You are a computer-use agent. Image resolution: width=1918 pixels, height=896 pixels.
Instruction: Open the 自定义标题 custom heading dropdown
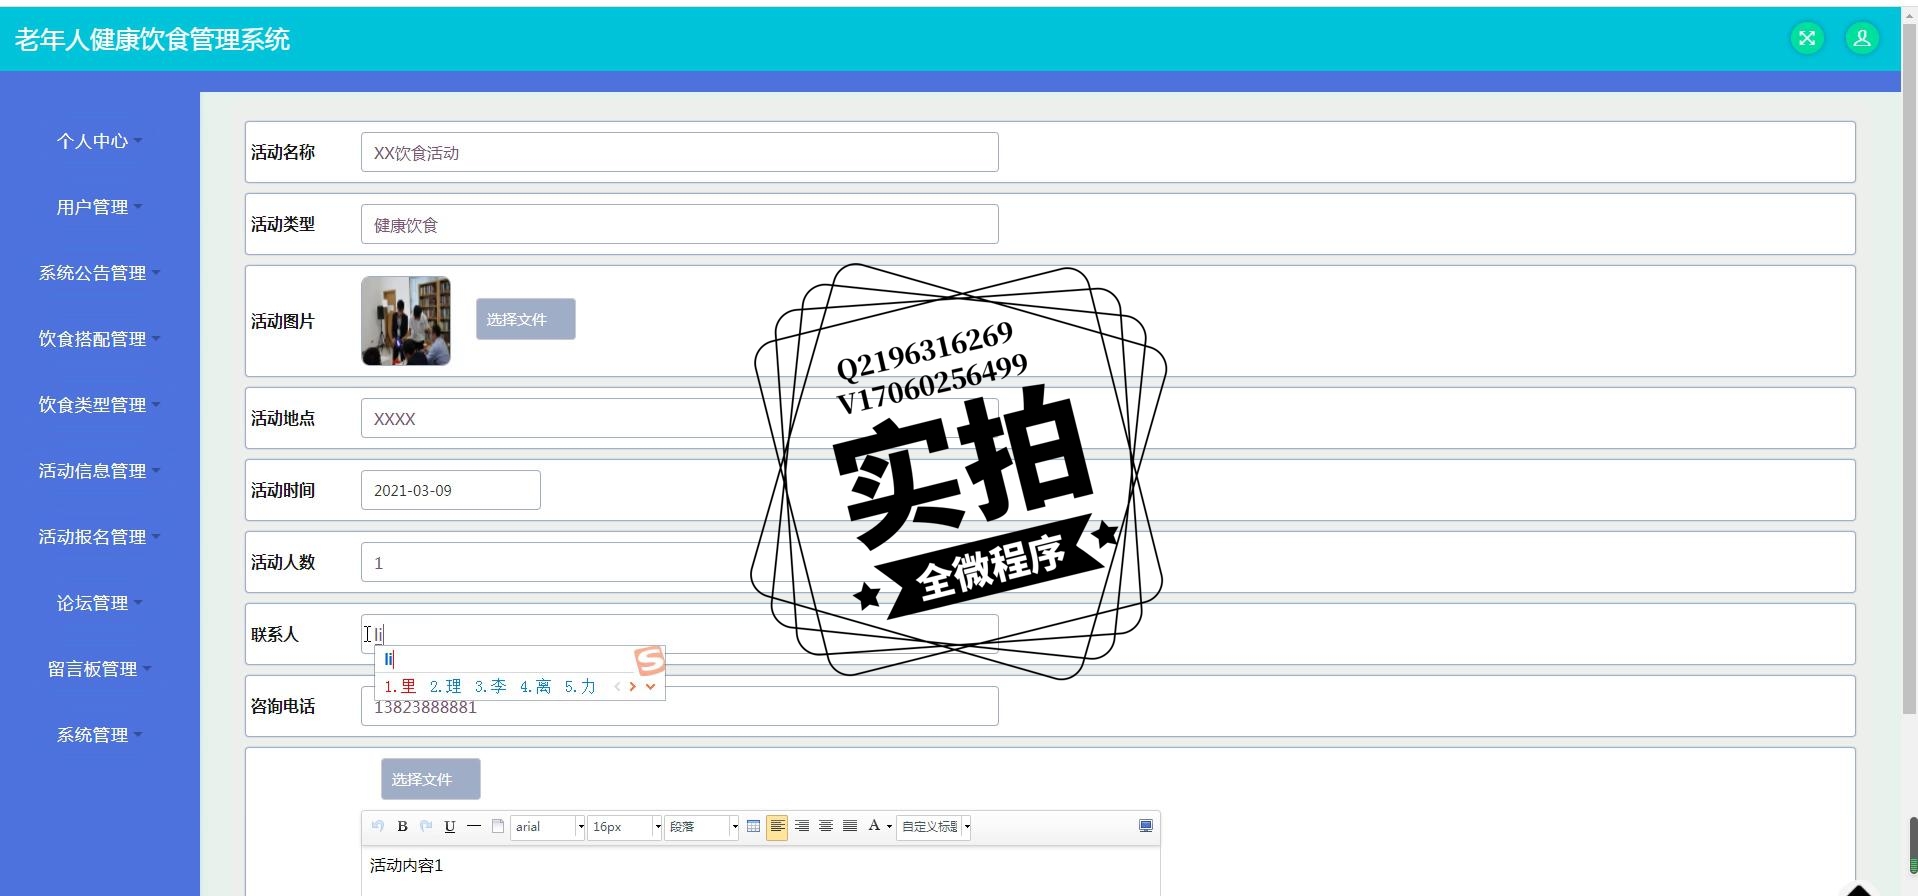coord(935,827)
